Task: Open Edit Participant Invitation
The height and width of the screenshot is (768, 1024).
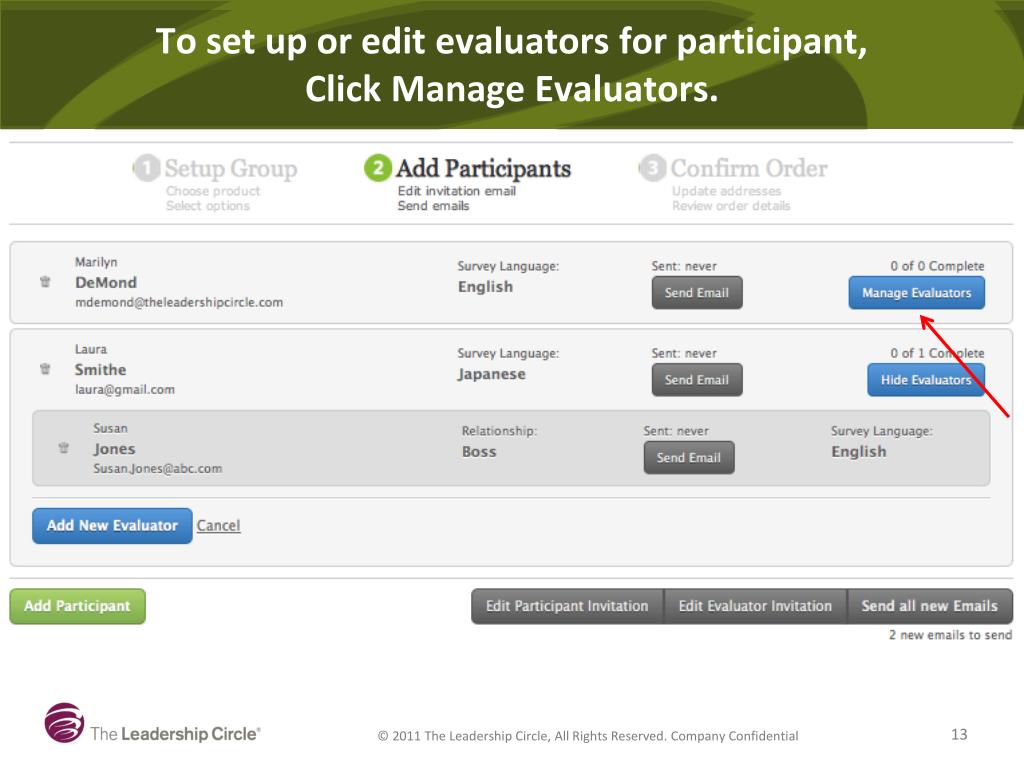Action: coord(567,606)
